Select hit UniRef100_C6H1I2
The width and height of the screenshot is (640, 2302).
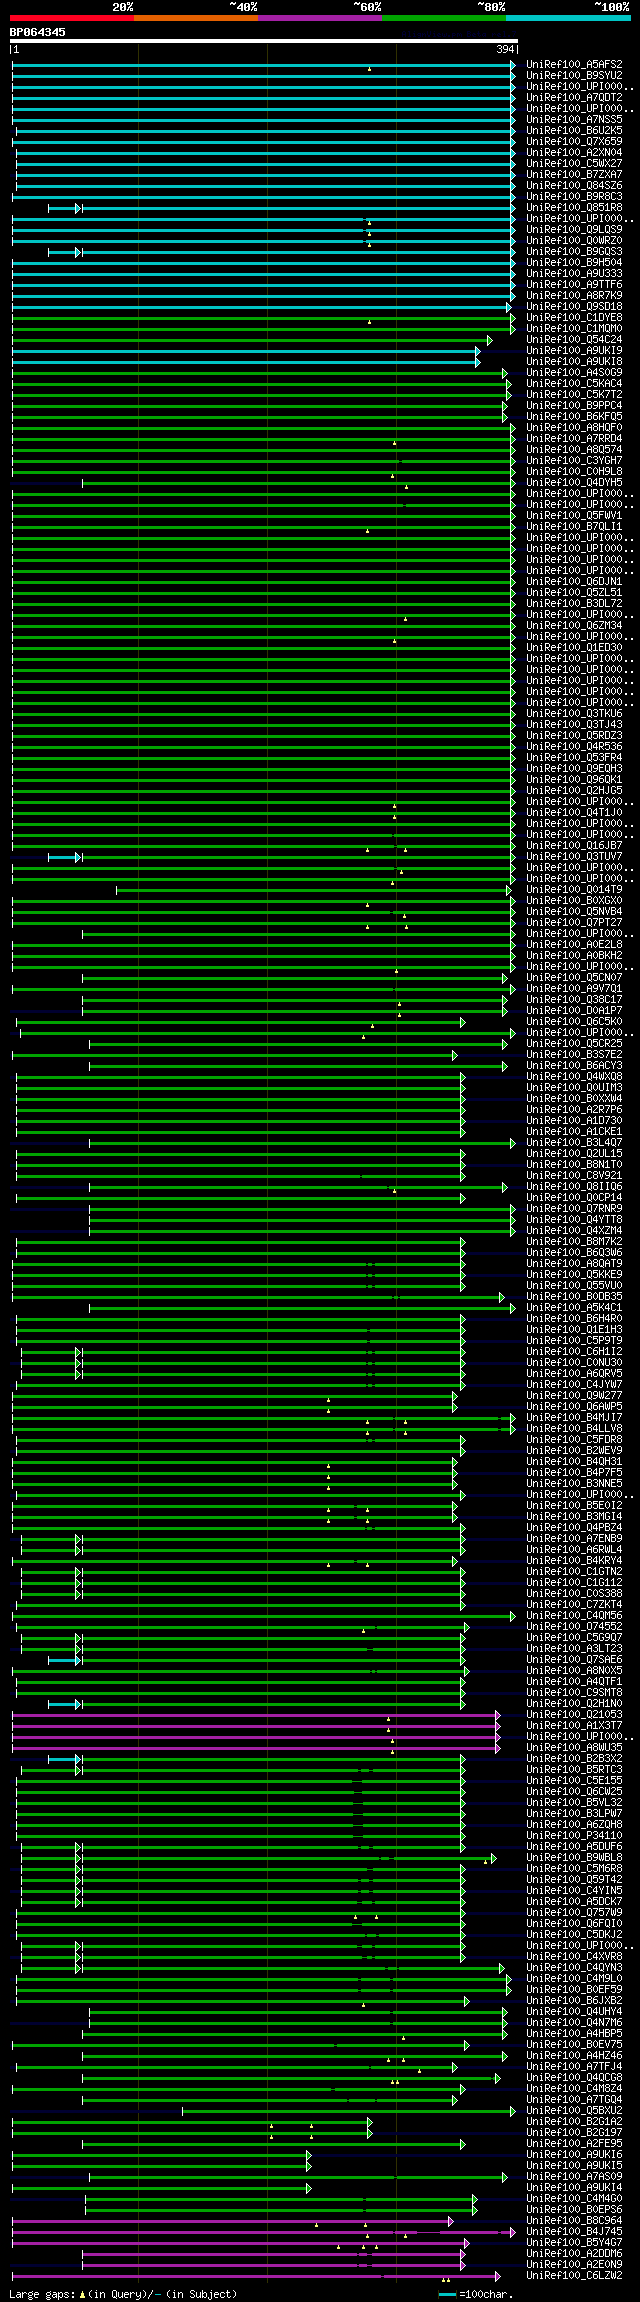click(574, 1351)
